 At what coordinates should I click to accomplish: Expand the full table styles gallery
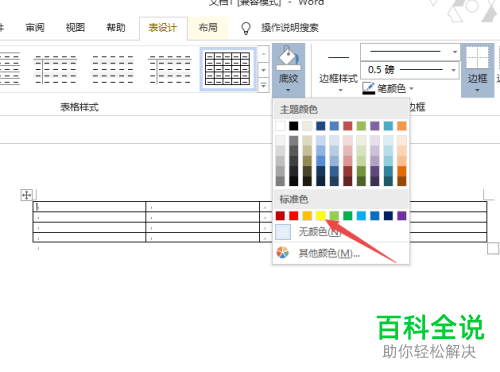coord(263,86)
